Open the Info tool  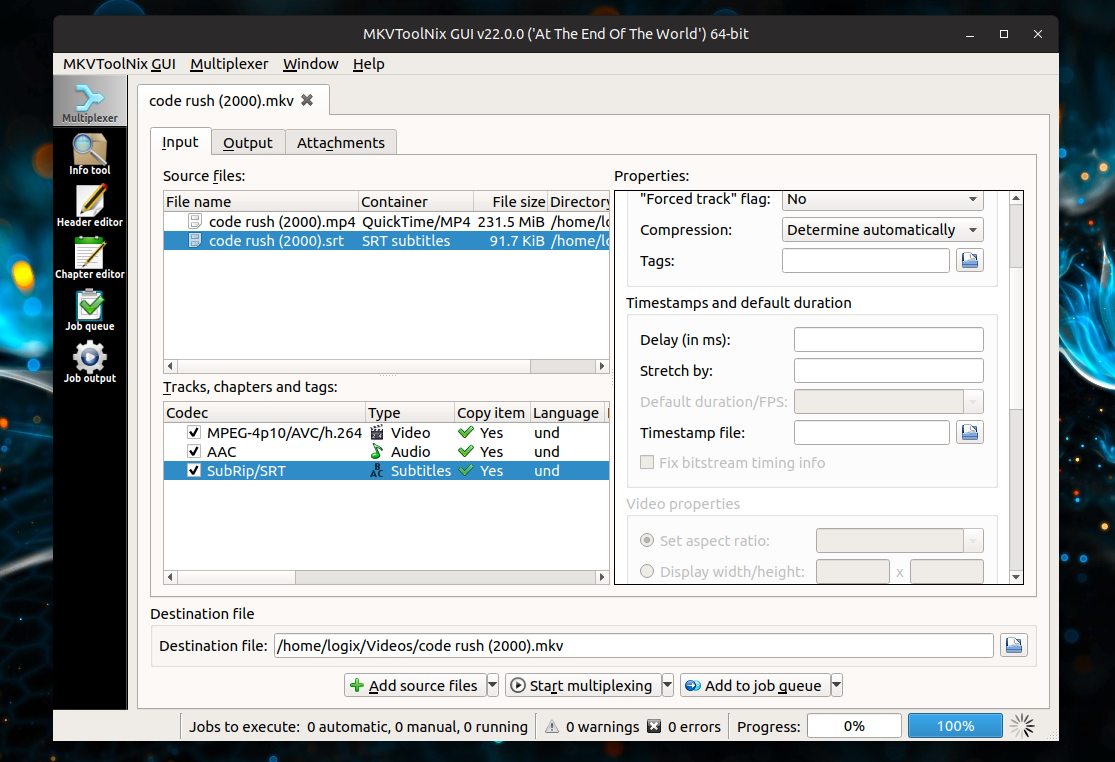click(90, 154)
